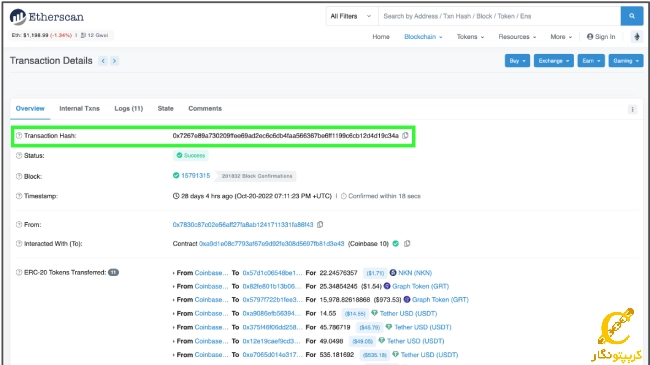
Task: Open the Exchange dropdown button
Action: (x=553, y=61)
